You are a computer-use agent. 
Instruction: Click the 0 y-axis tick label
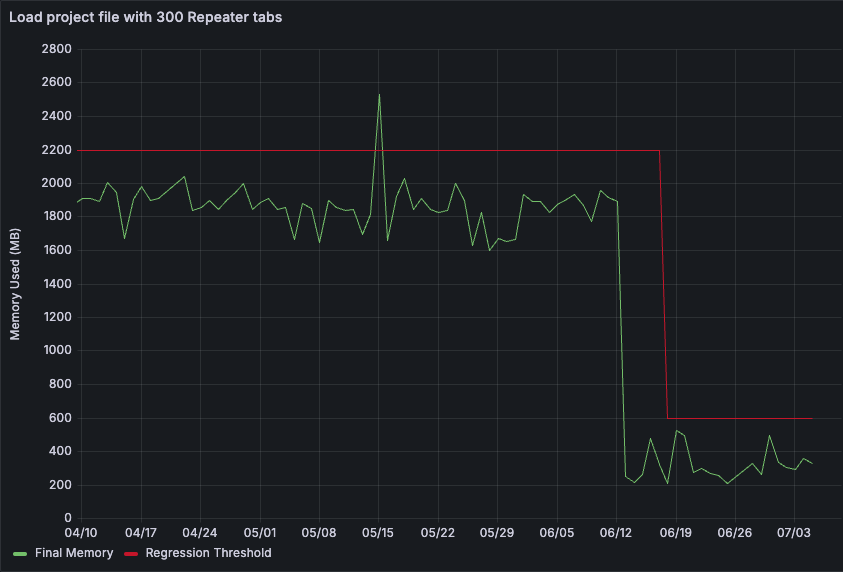68,518
